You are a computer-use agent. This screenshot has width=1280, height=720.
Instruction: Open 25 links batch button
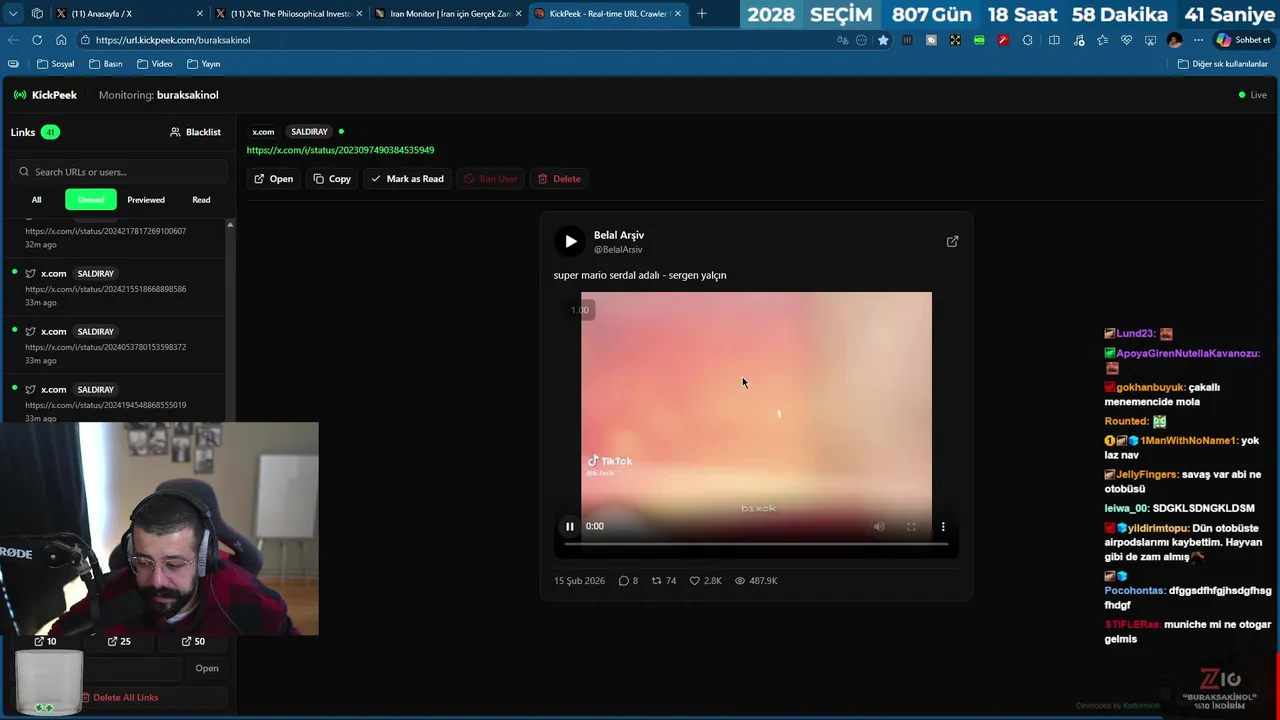(x=119, y=641)
